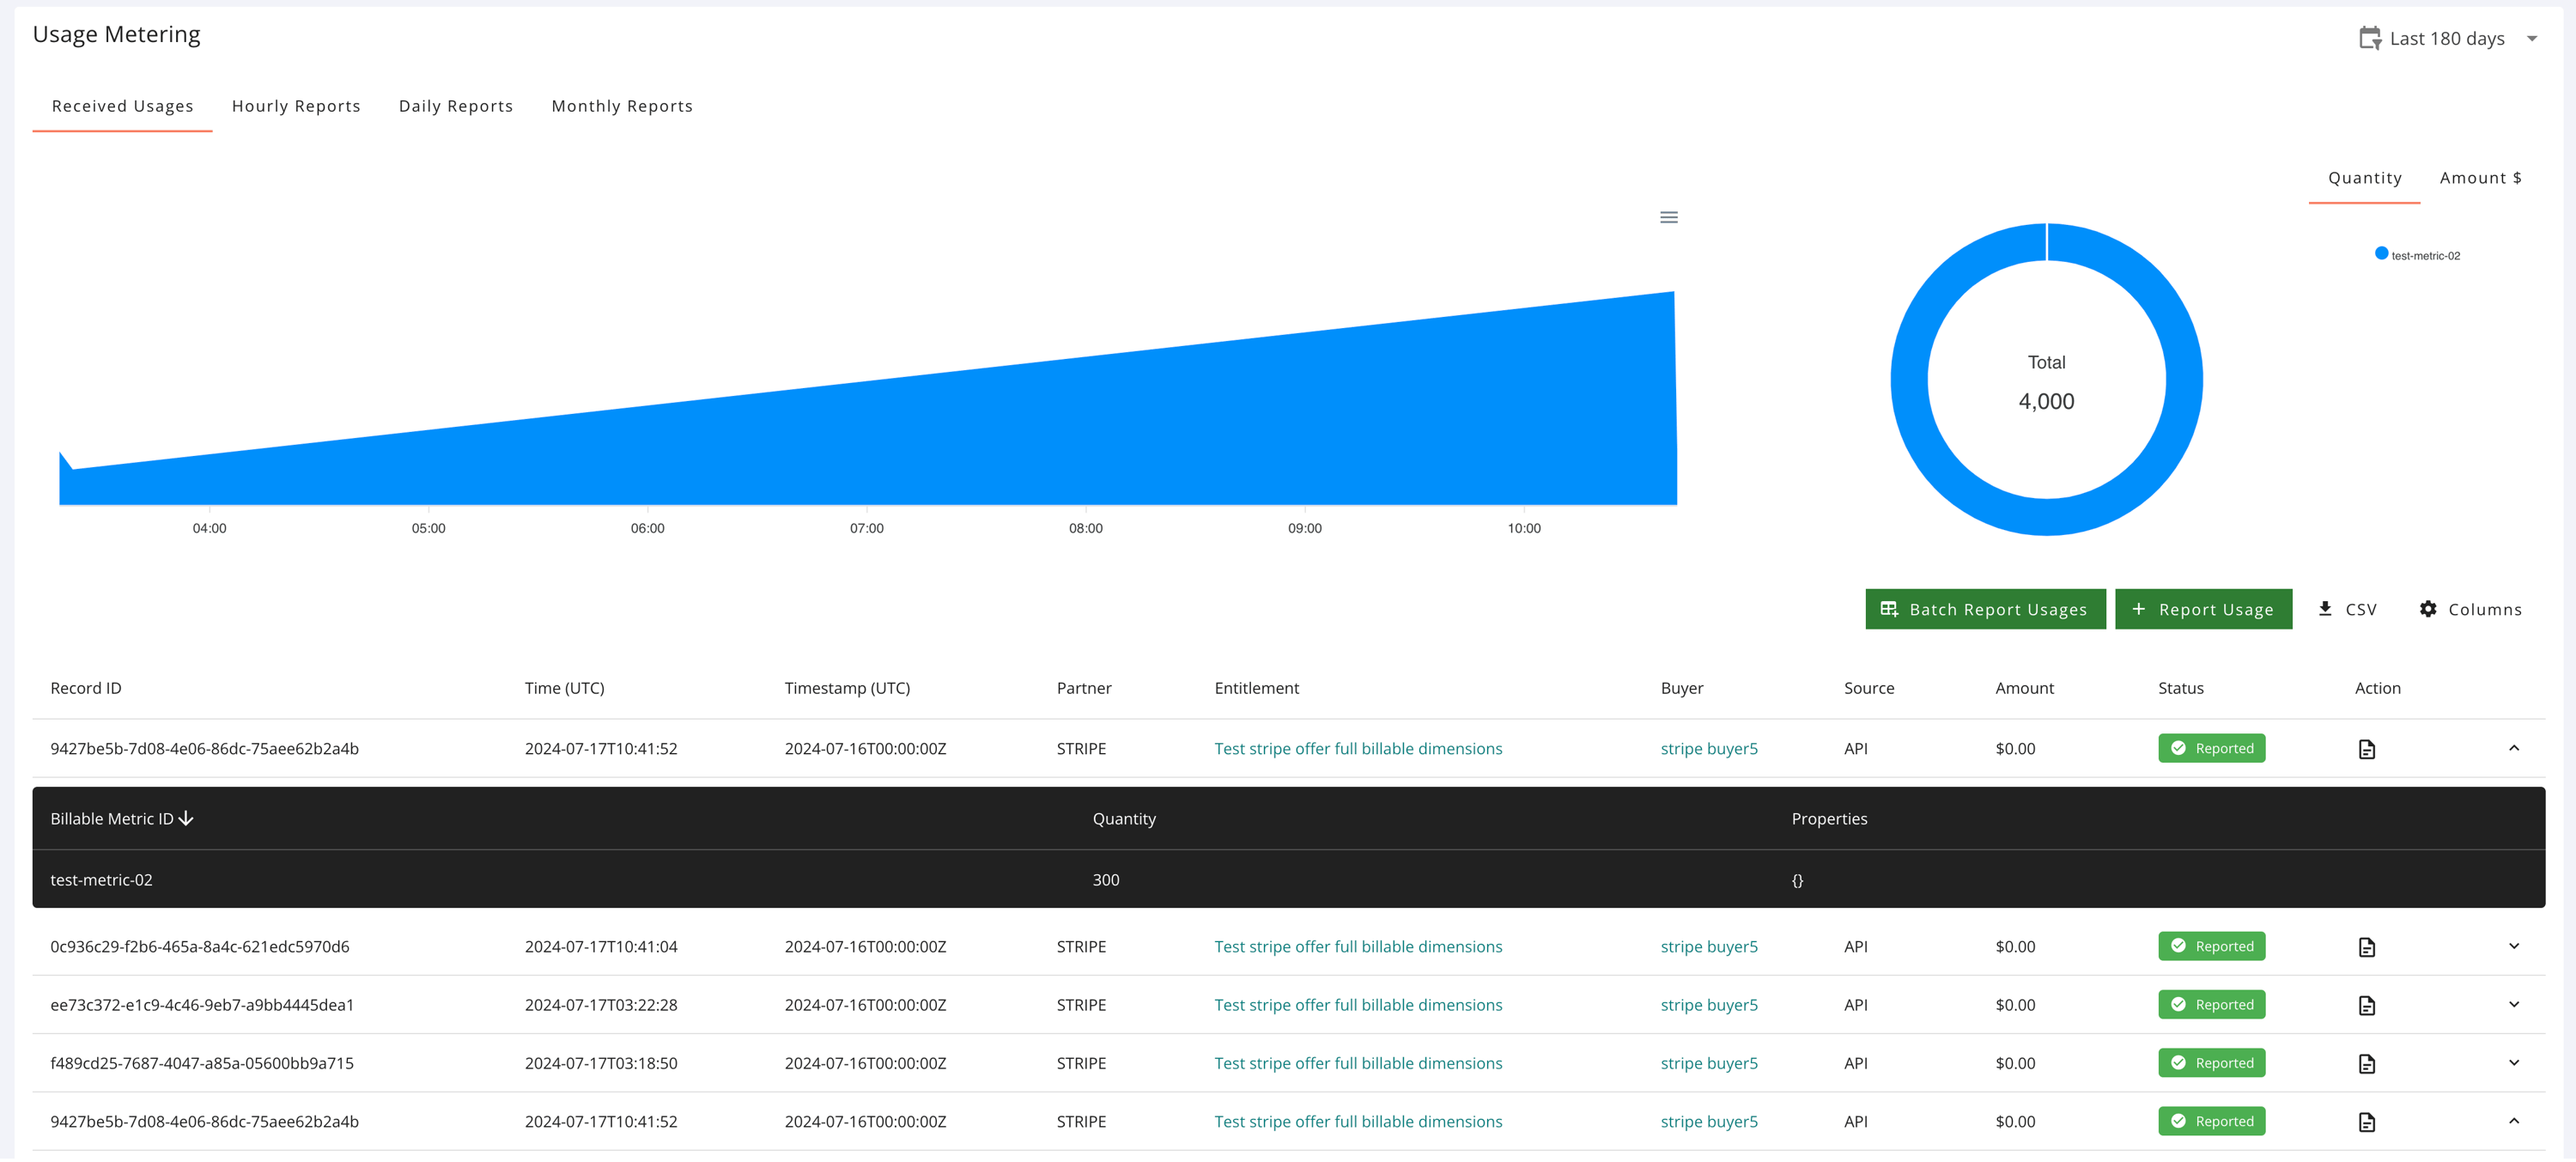Toggle test-metric-02 legend dot in donut chart
2576x1162 pixels.
pos(2381,254)
